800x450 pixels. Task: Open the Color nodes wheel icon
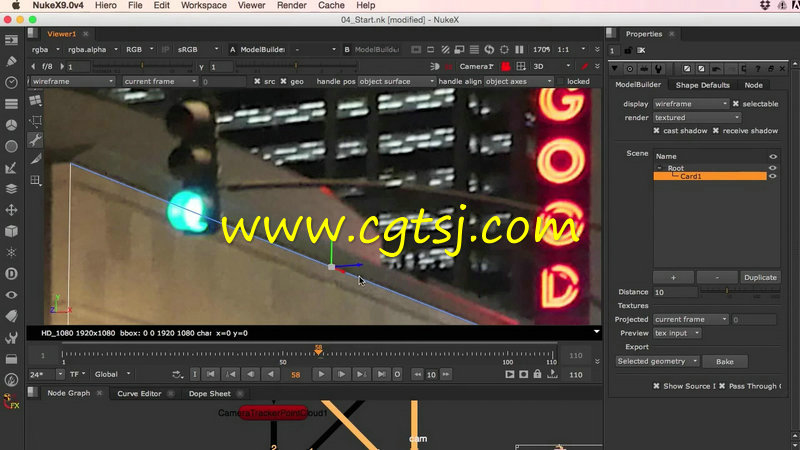(11, 125)
